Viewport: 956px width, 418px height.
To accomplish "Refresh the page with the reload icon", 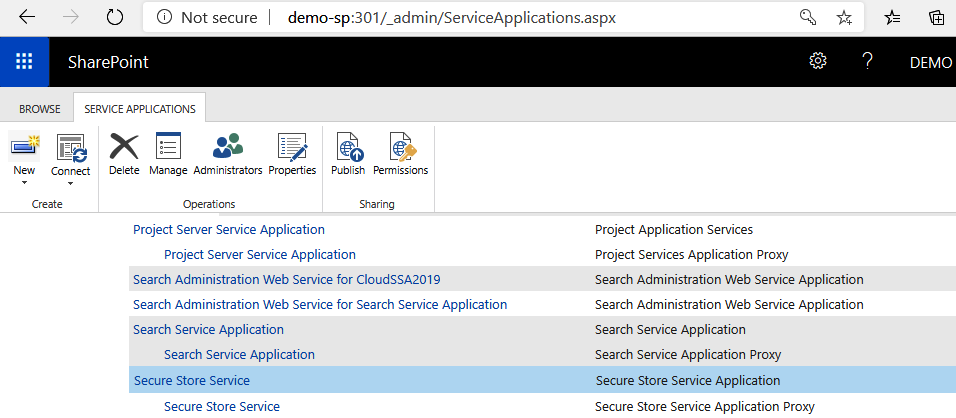I will coord(115,18).
